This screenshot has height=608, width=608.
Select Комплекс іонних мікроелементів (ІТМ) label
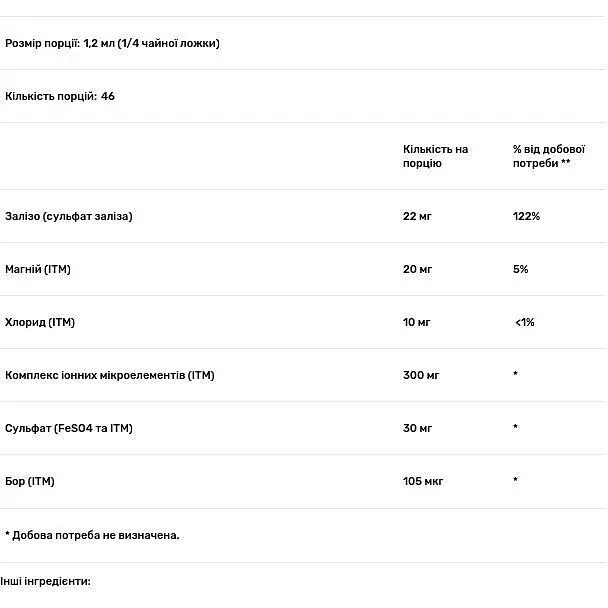click(110, 375)
